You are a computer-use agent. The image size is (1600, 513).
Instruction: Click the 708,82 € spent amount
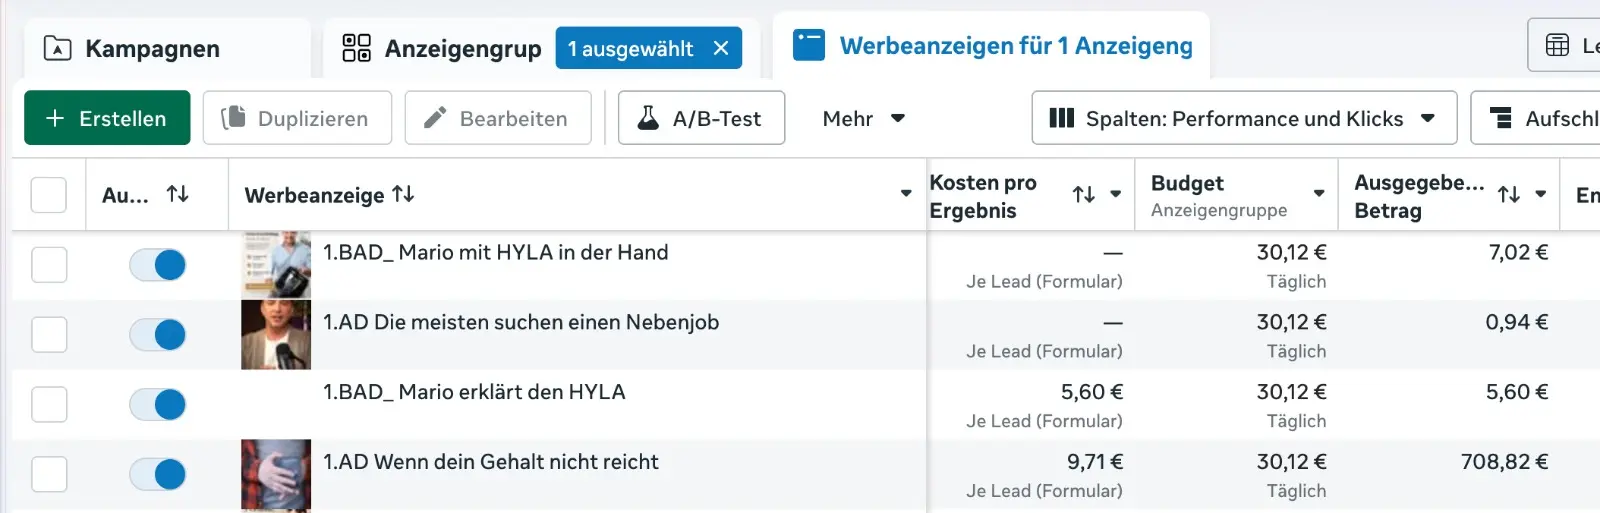[1505, 462]
